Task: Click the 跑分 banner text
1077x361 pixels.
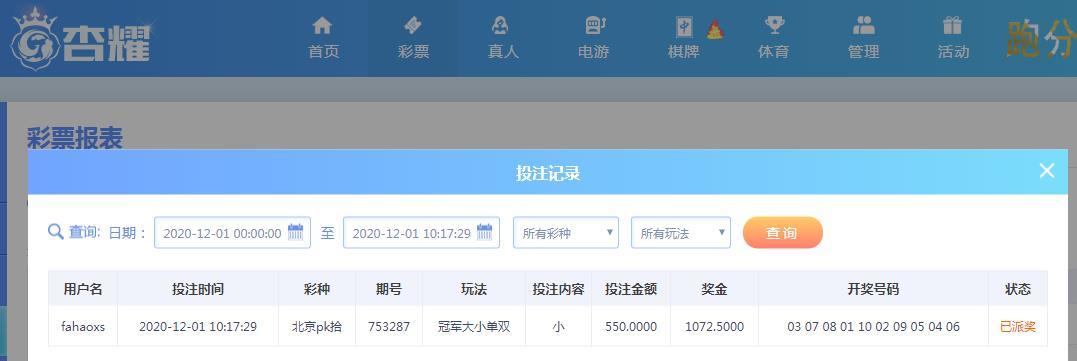Action: pos(1041,39)
